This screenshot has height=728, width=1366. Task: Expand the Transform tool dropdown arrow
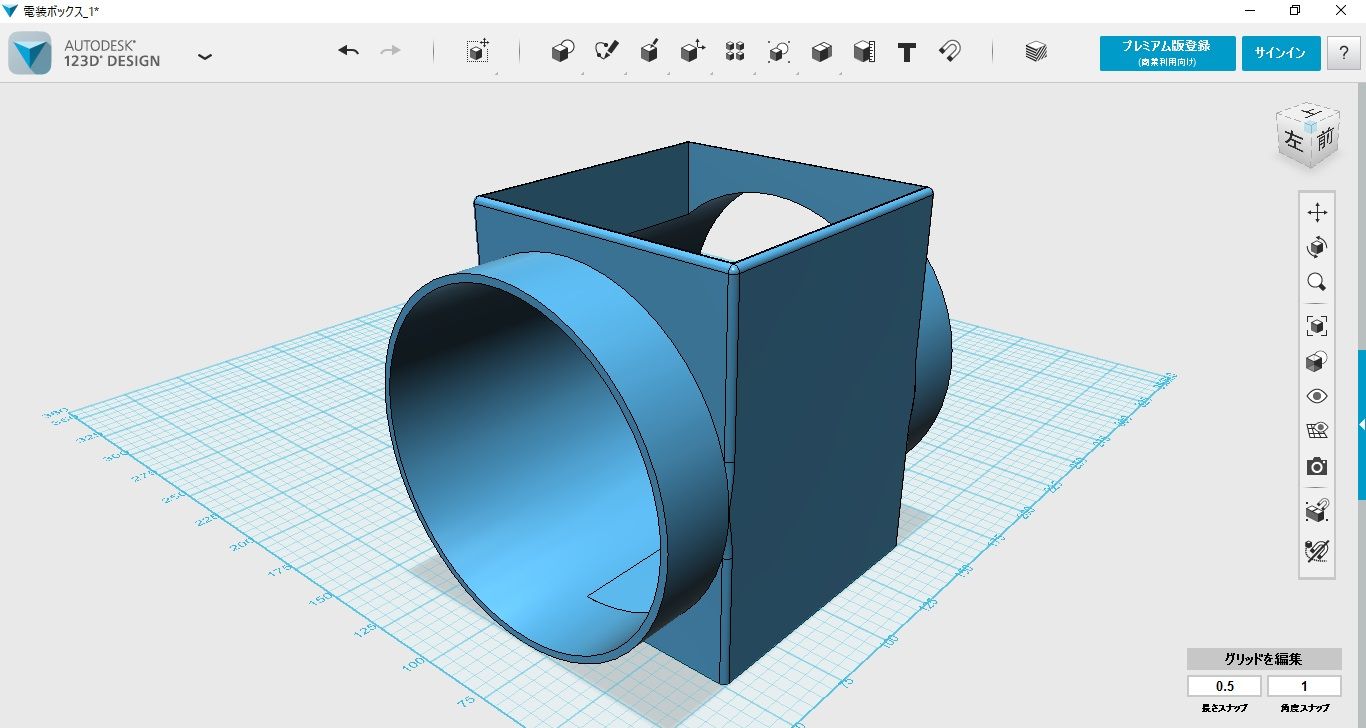click(497, 74)
